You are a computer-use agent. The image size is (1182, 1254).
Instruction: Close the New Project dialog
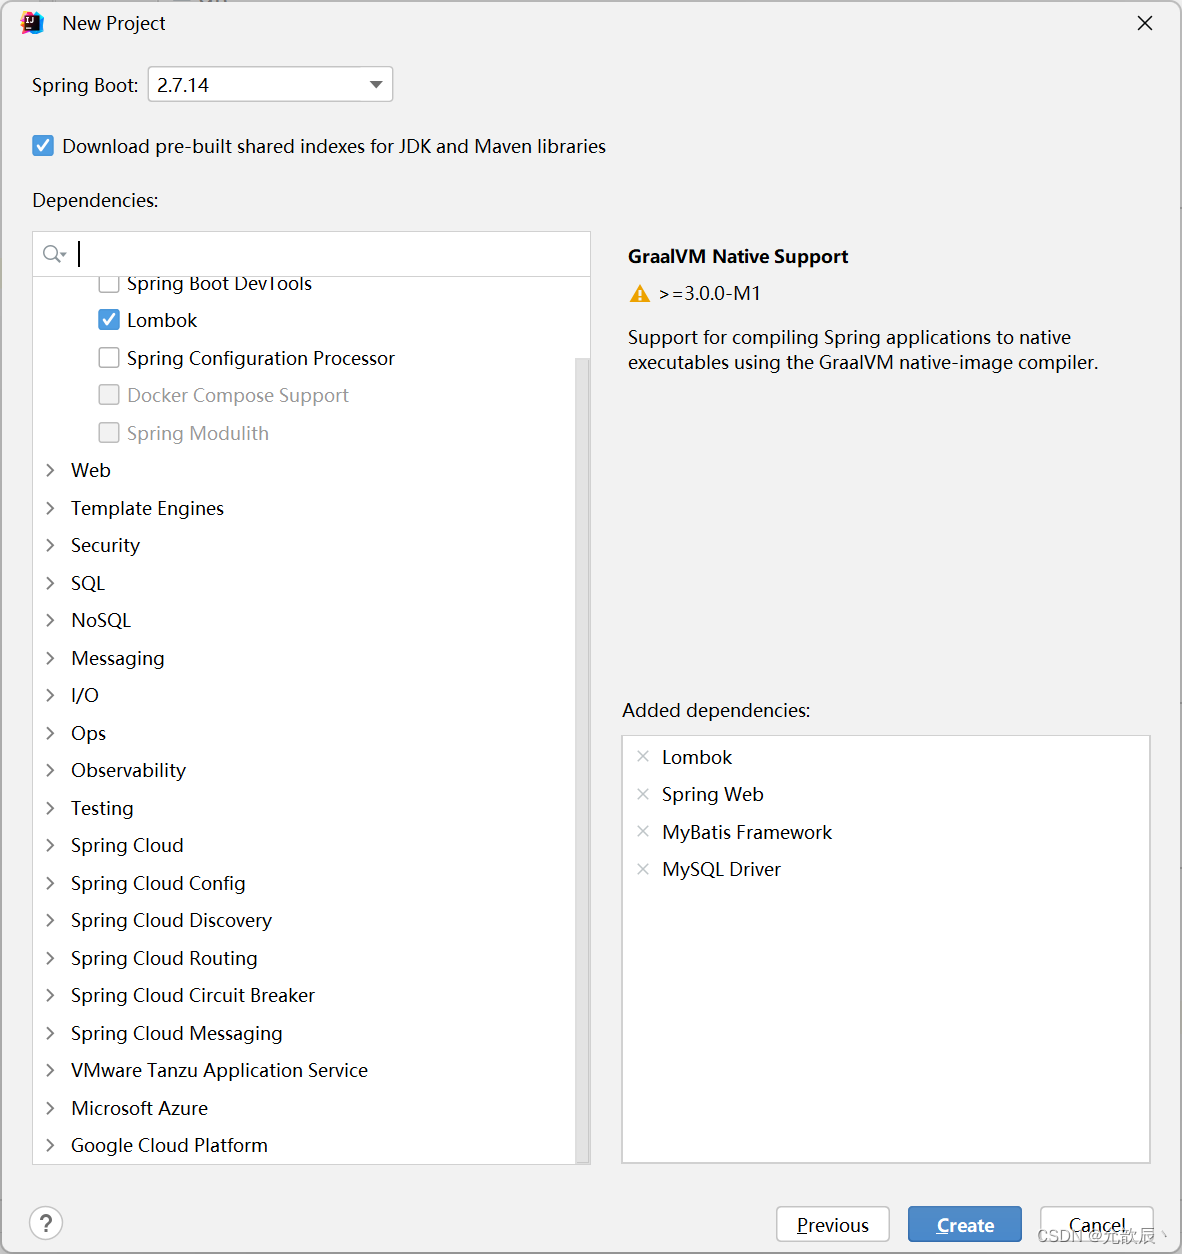point(1145,23)
